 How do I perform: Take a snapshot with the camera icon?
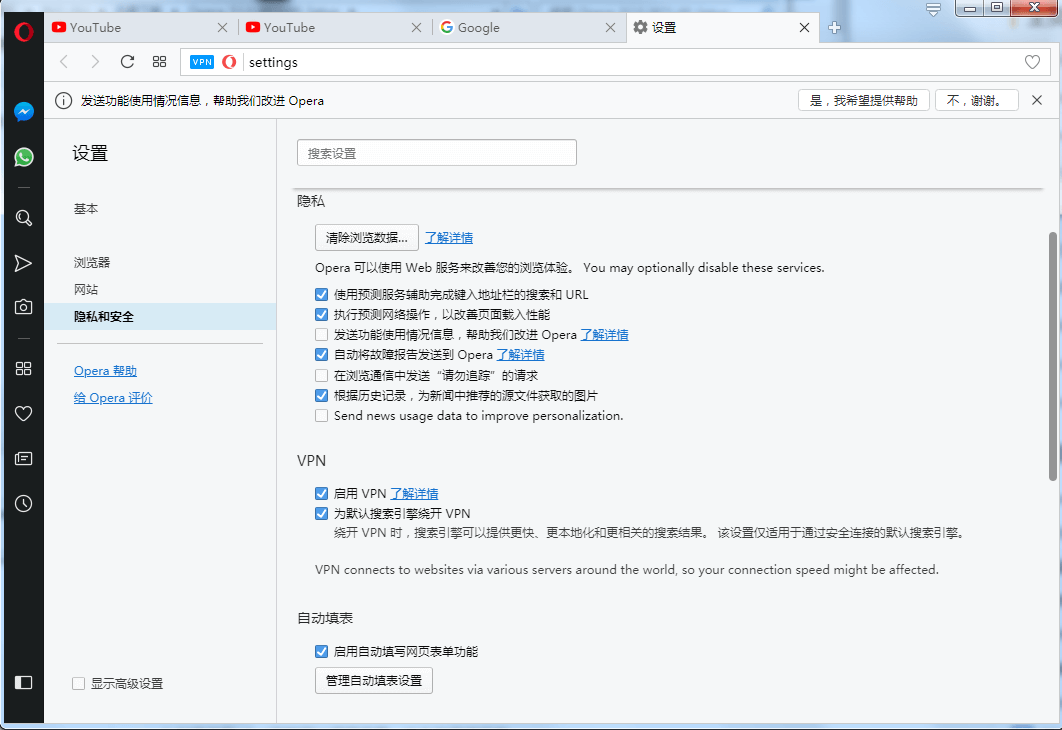(x=24, y=307)
